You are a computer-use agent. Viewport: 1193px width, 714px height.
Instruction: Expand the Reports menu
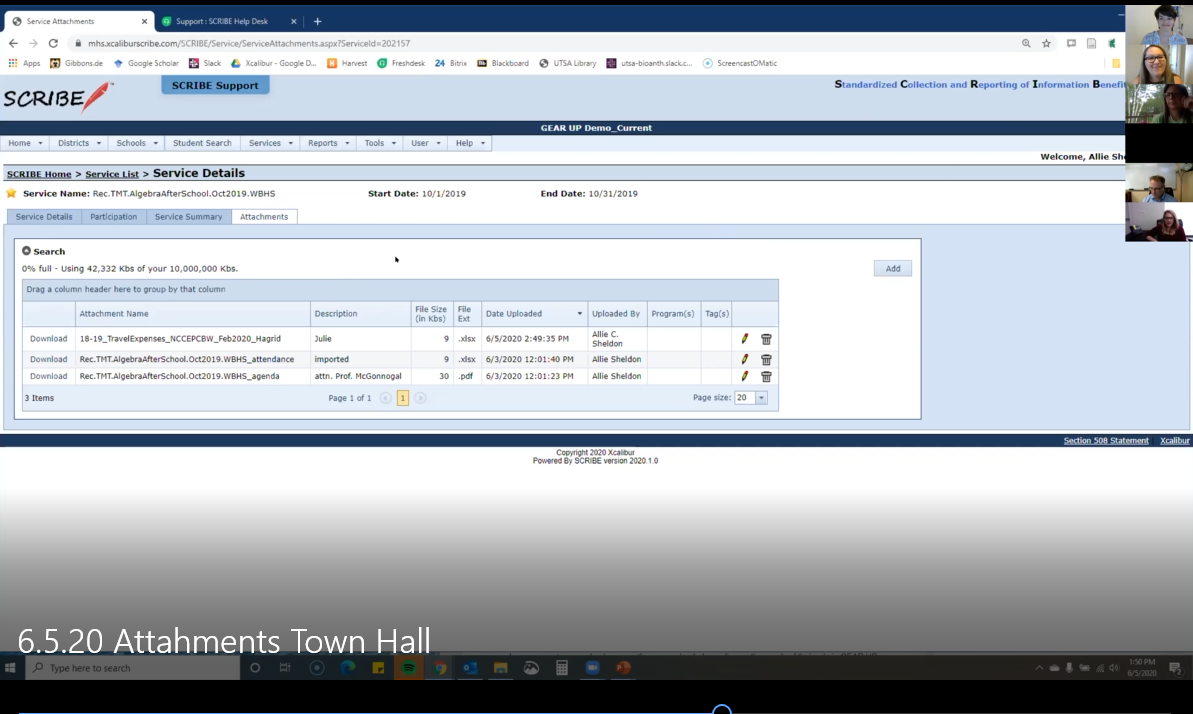pyautogui.click(x=329, y=143)
